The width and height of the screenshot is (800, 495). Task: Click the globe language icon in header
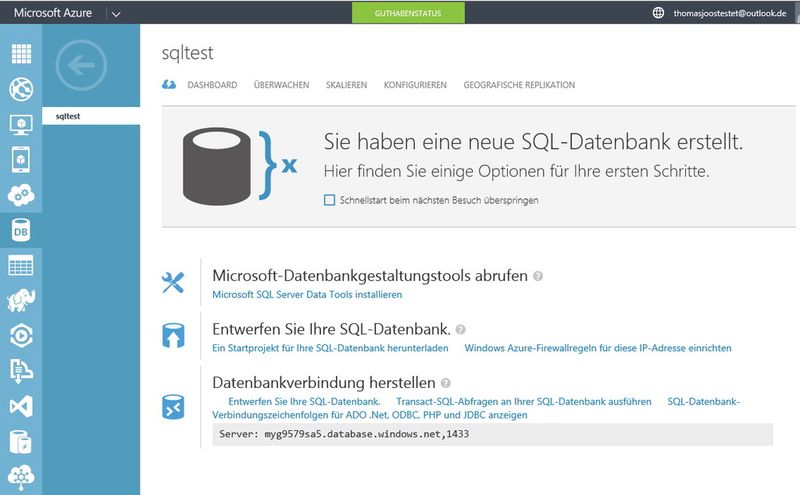[x=658, y=13]
